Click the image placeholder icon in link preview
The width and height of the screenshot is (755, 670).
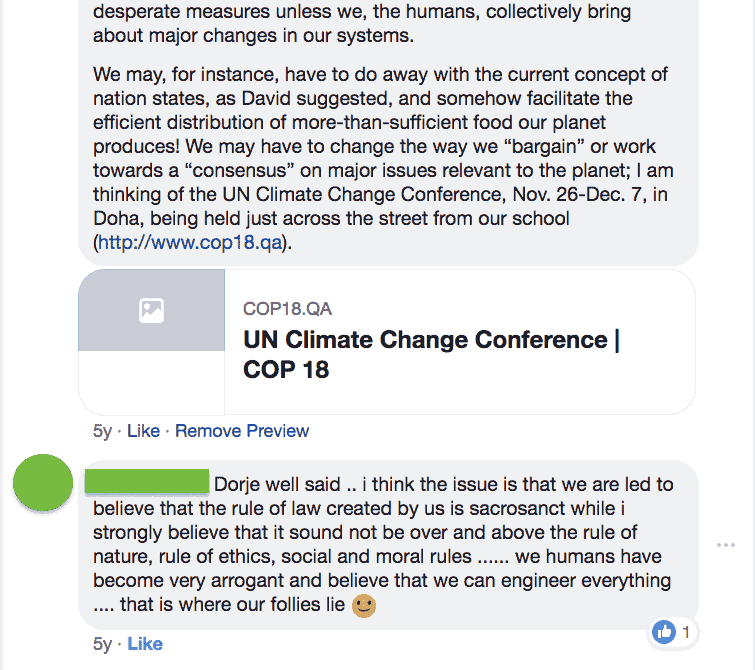pos(151,311)
